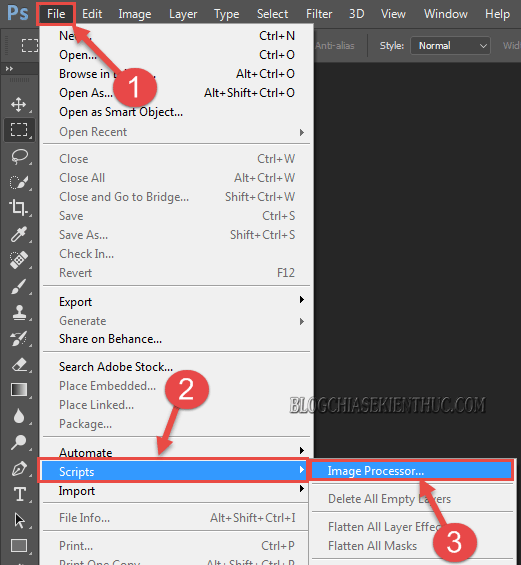Select the Dodge tool
This screenshot has height=565, width=521.
pyautogui.click(x=19, y=442)
